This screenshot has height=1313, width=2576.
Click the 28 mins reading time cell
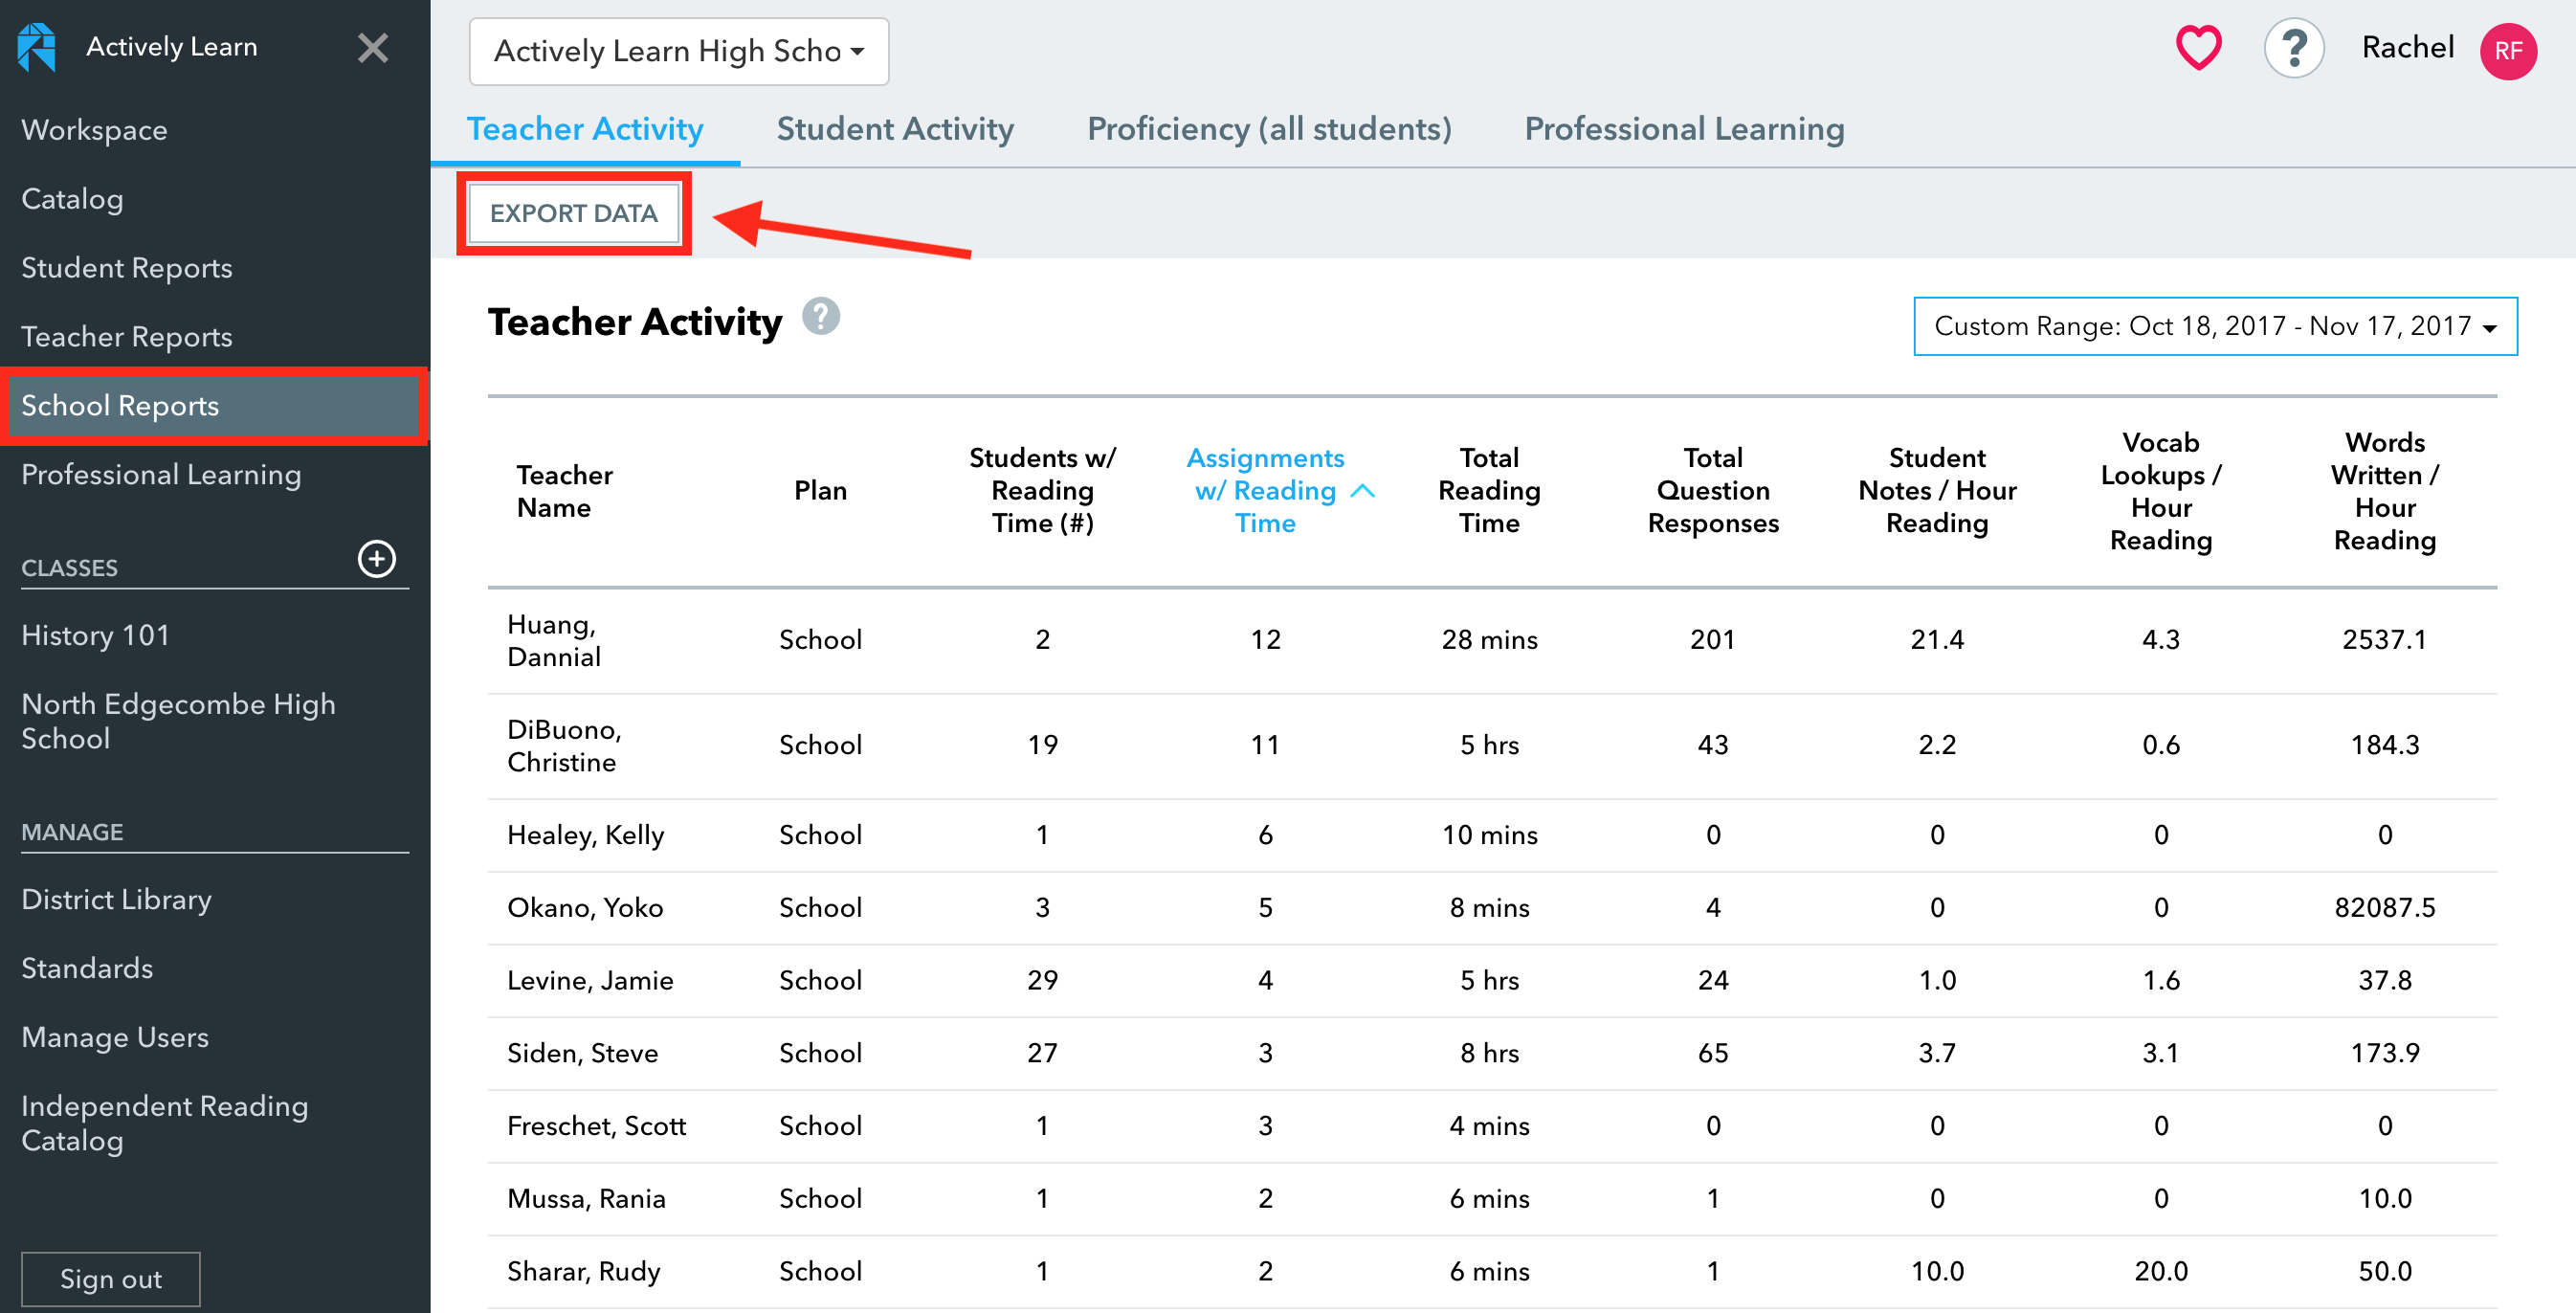click(x=1489, y=640)
